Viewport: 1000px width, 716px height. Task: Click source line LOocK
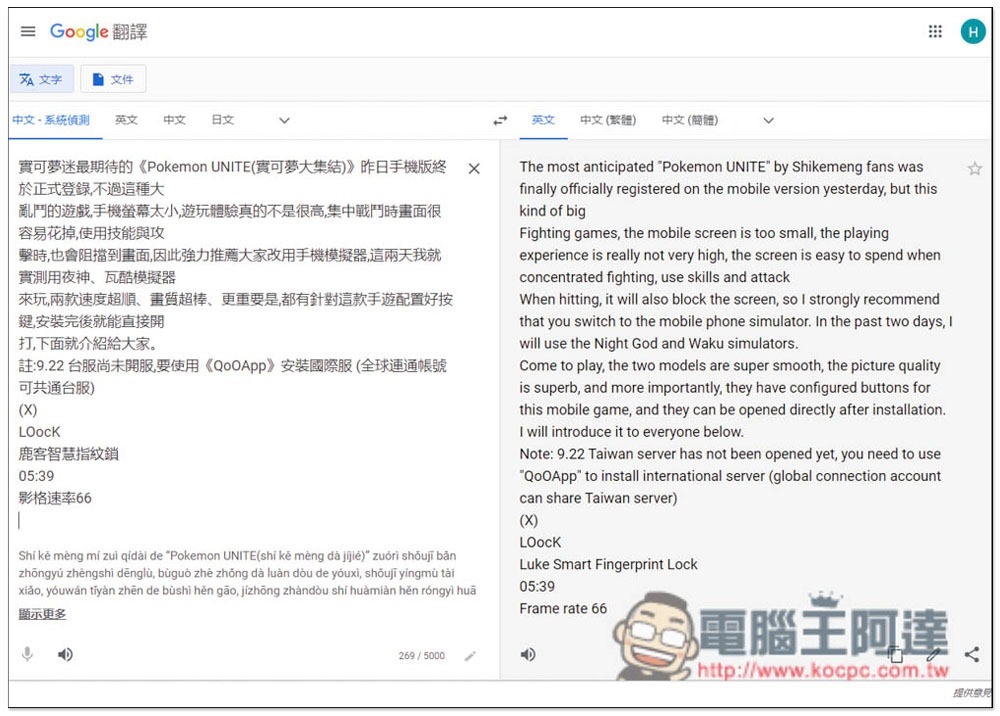click(x=40, y=432)
